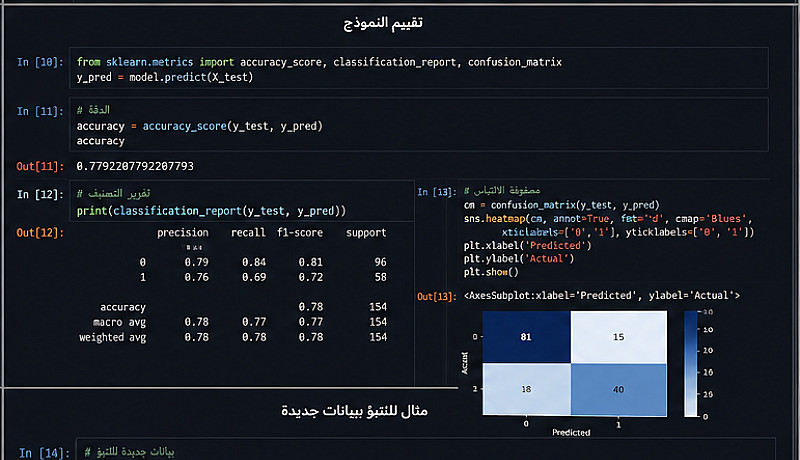Click the weighted avg row in report
Viewport: 800px width, 460px height.
113,338
